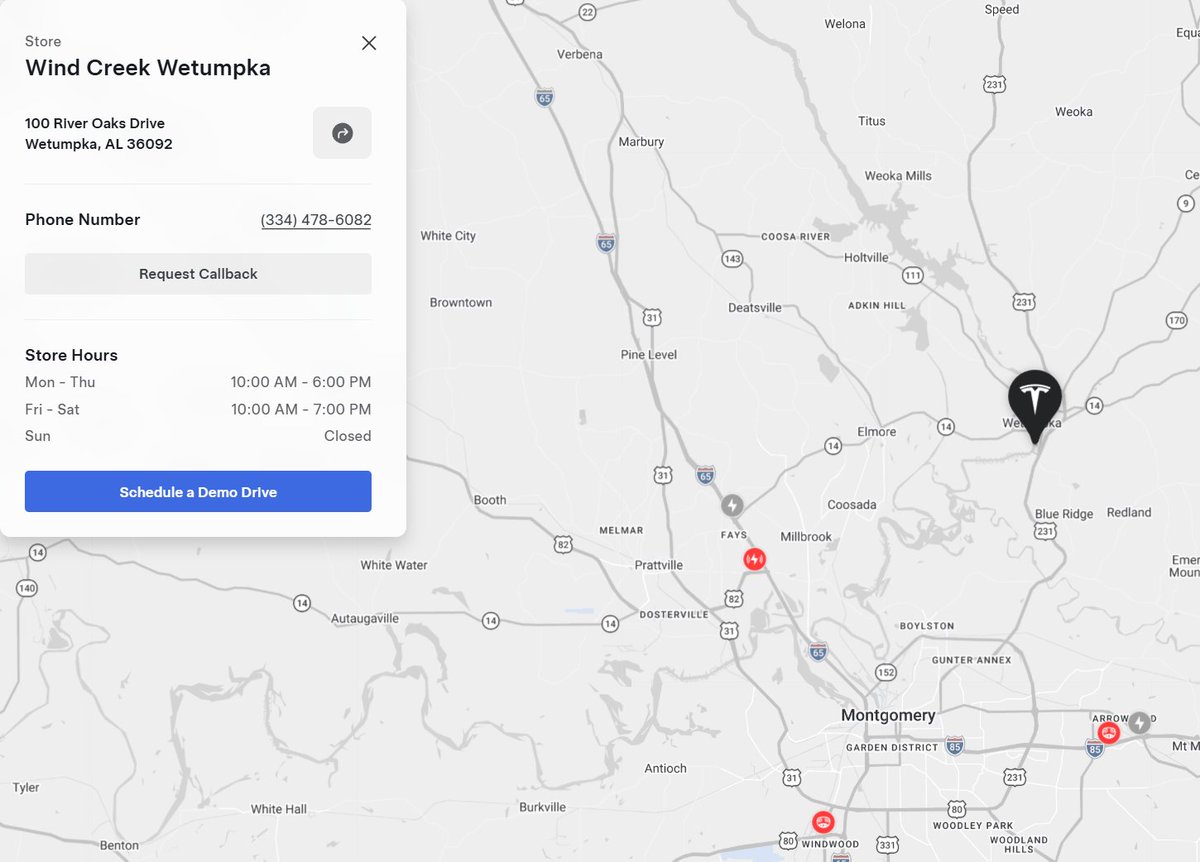This screenshot has height=862, width=1200.
Task: Click the Route 143 highway shield
Action: 732,259
